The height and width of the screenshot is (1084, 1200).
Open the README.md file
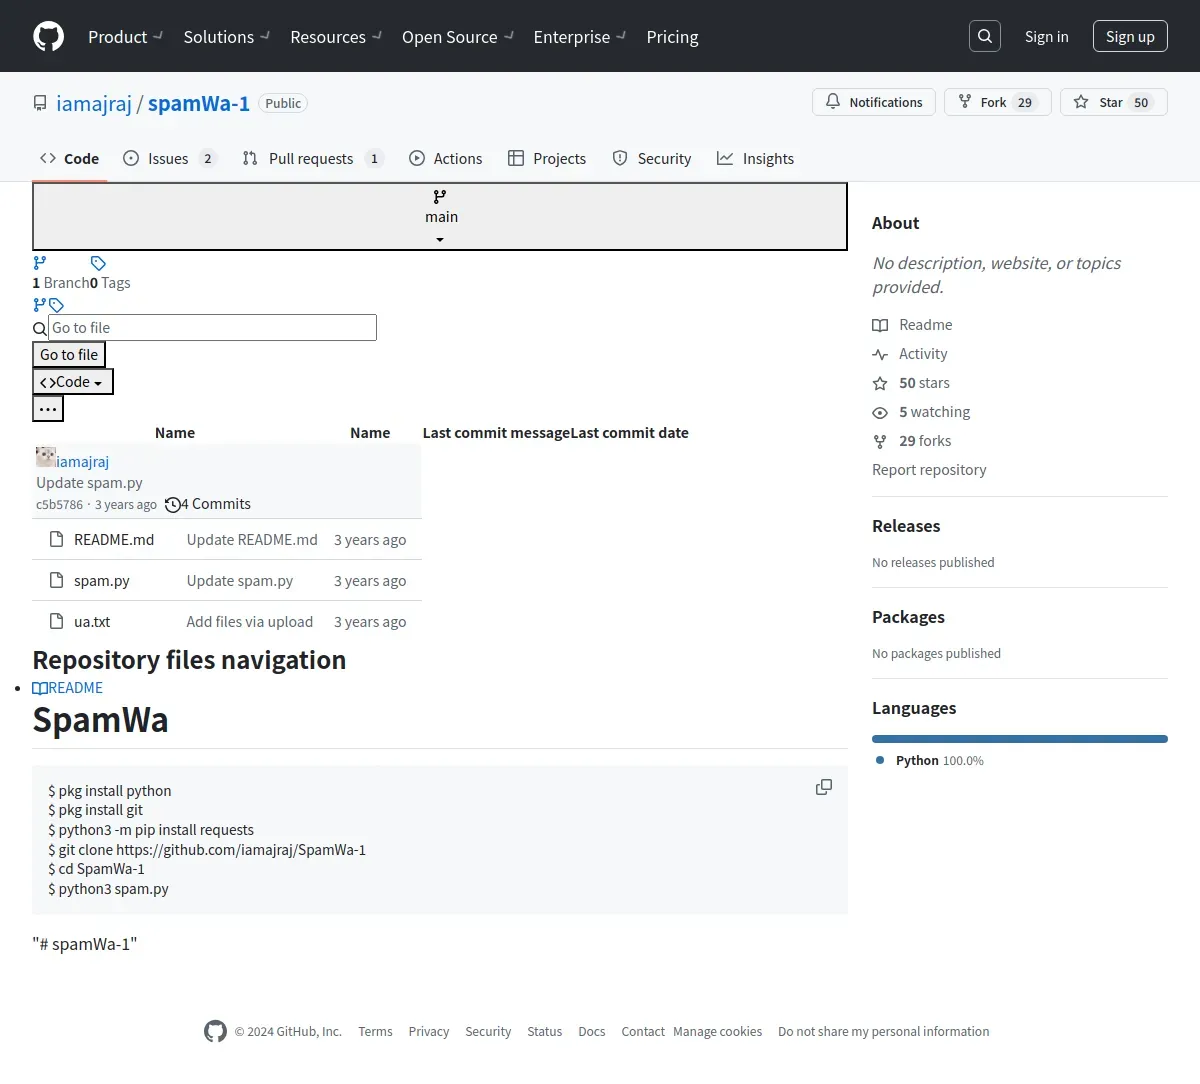tap(114, 540)
